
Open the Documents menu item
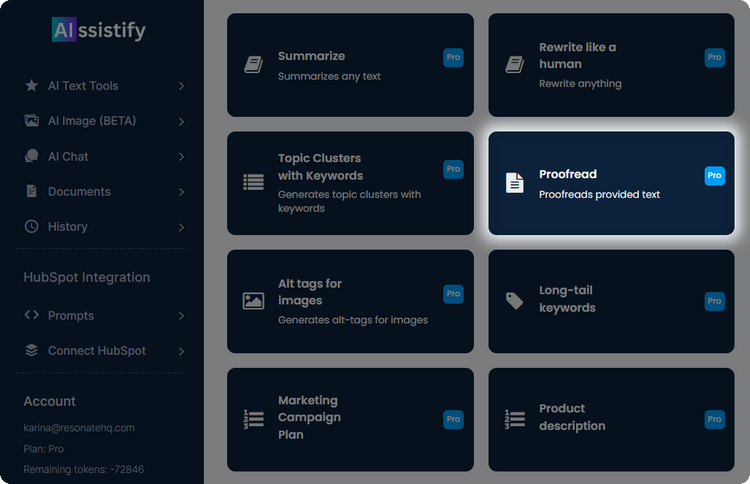tap(79, 191)
